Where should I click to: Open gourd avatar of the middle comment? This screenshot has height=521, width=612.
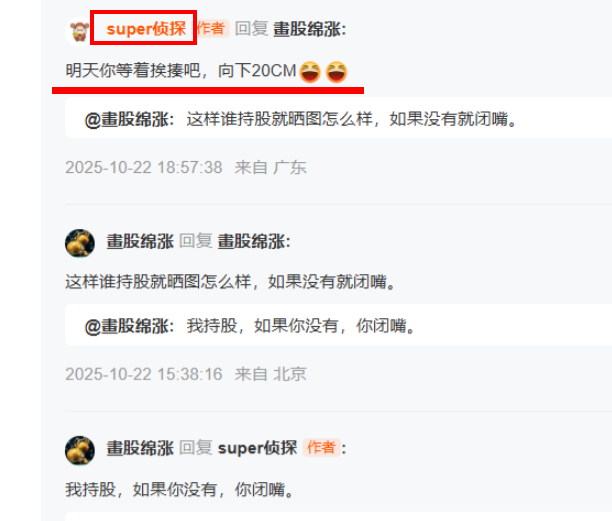(80, 243)
